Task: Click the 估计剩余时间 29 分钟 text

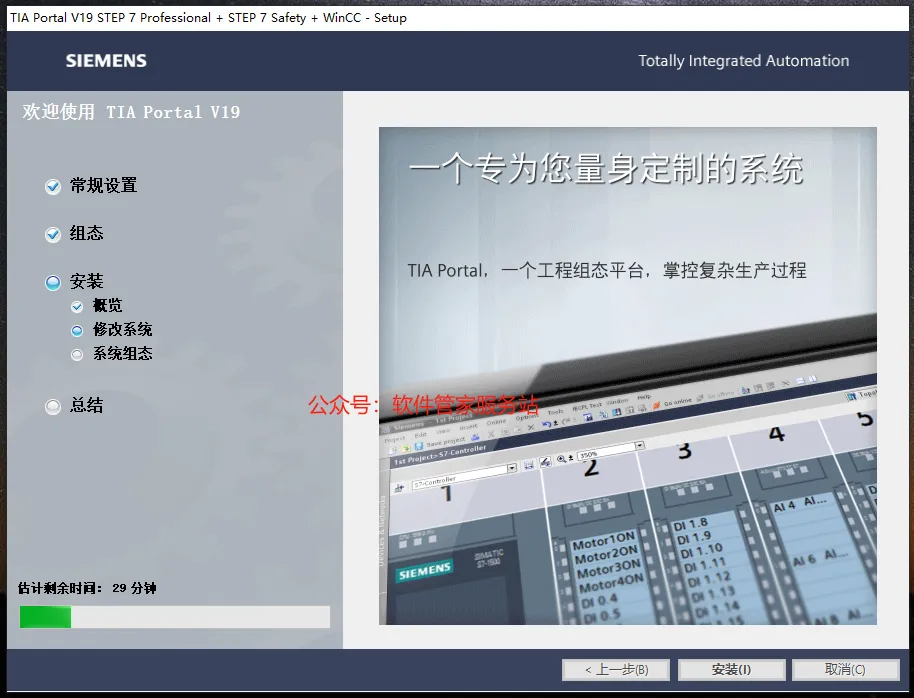Action: [x=87, y=588]
